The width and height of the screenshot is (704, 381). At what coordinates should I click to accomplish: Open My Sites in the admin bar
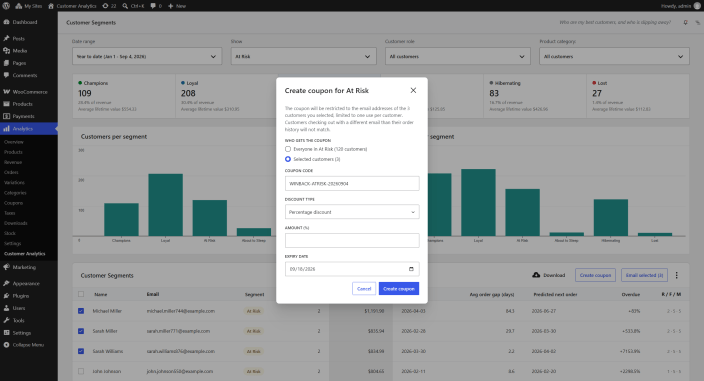coord(29,6)
